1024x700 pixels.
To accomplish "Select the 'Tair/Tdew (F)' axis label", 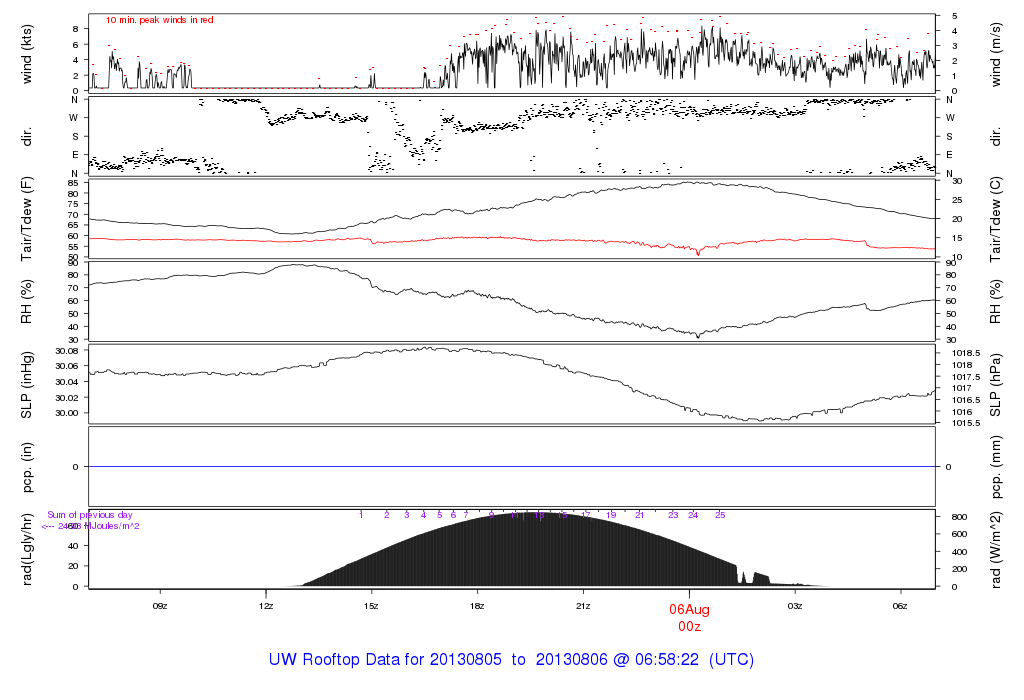I will [27, 218].
